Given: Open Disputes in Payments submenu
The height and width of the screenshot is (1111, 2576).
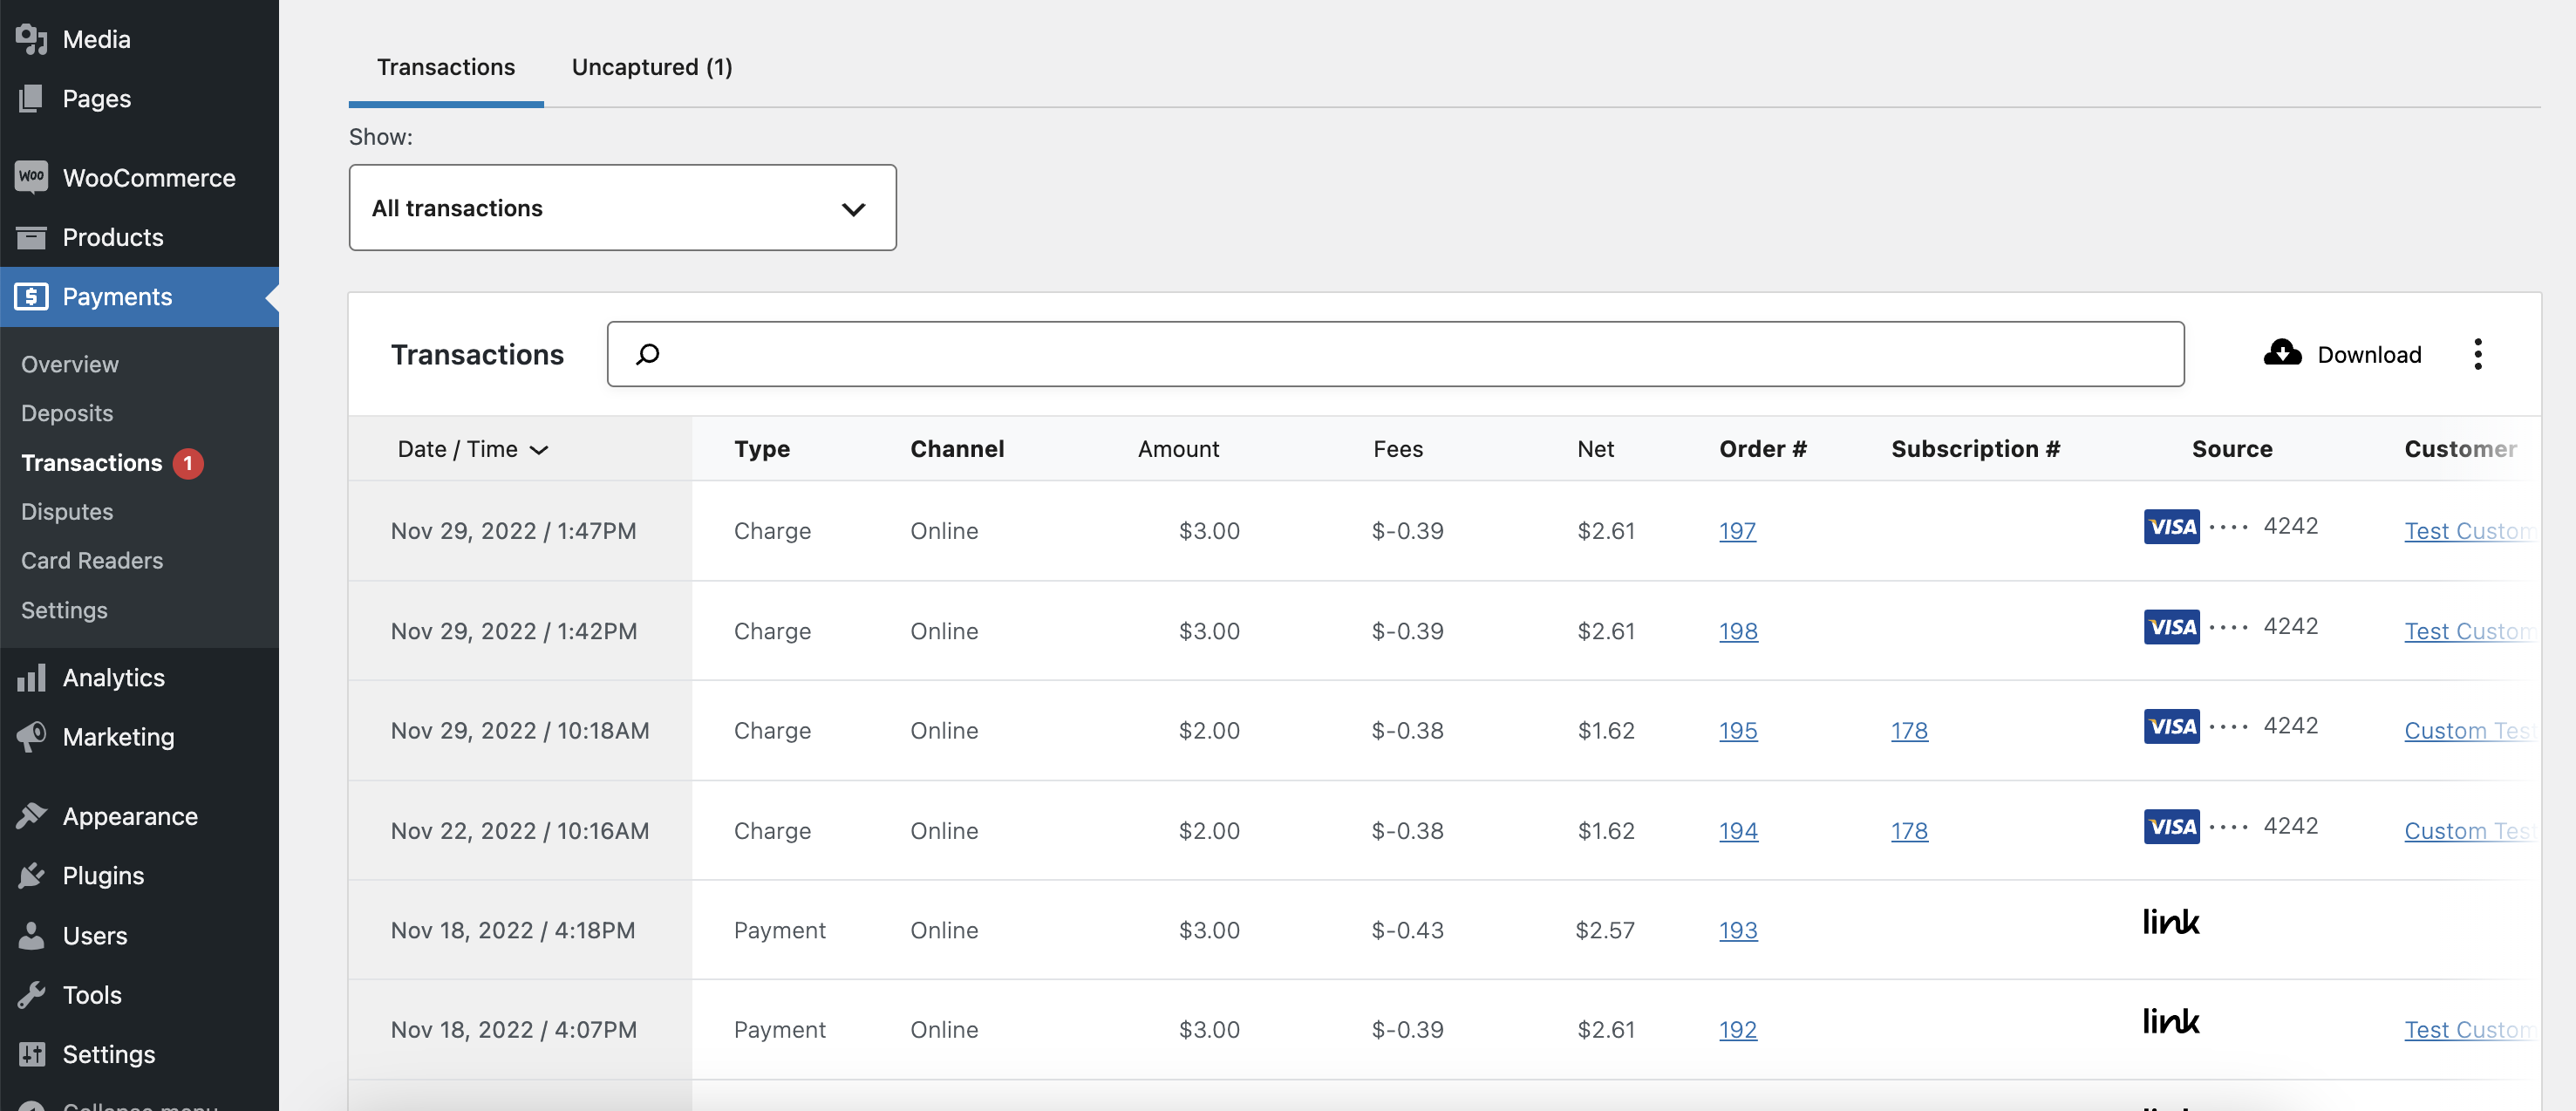Looking at the screenshot, I should coord(67,511).
